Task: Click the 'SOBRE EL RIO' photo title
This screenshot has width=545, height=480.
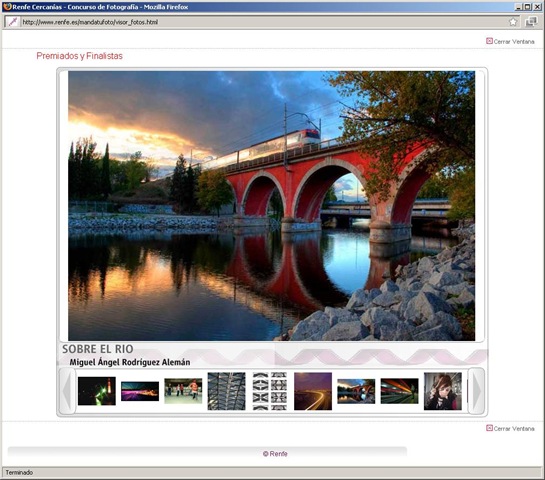Action: pyautogui.click(x=98, y=349)
